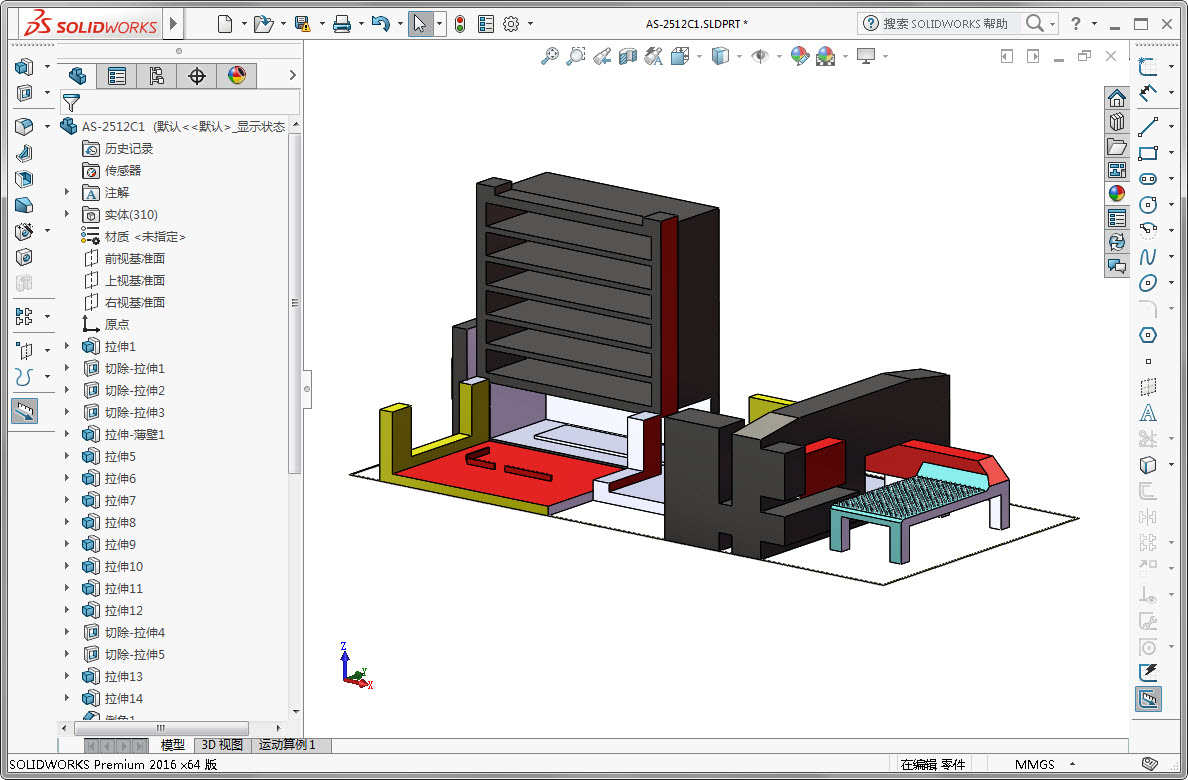Expand the 拉伸10 feature
1188x780 pixels.
(67, 566)
